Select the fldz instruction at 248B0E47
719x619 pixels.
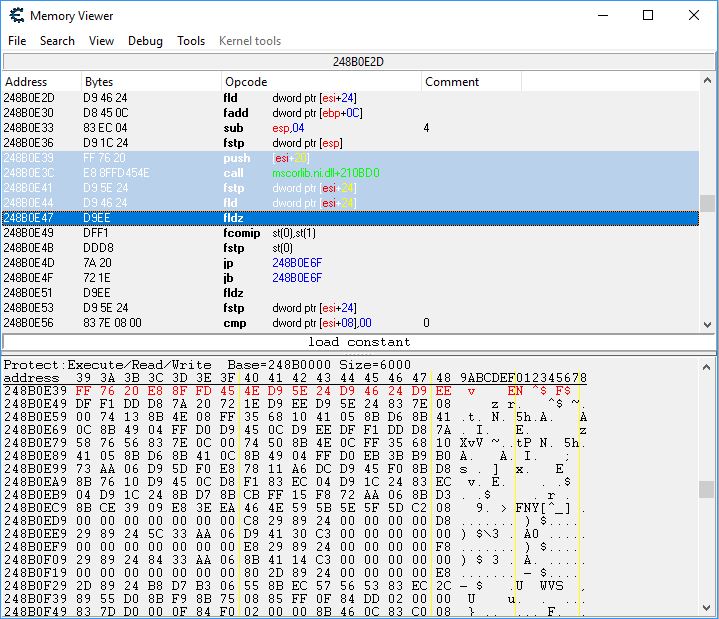point(300,218)
